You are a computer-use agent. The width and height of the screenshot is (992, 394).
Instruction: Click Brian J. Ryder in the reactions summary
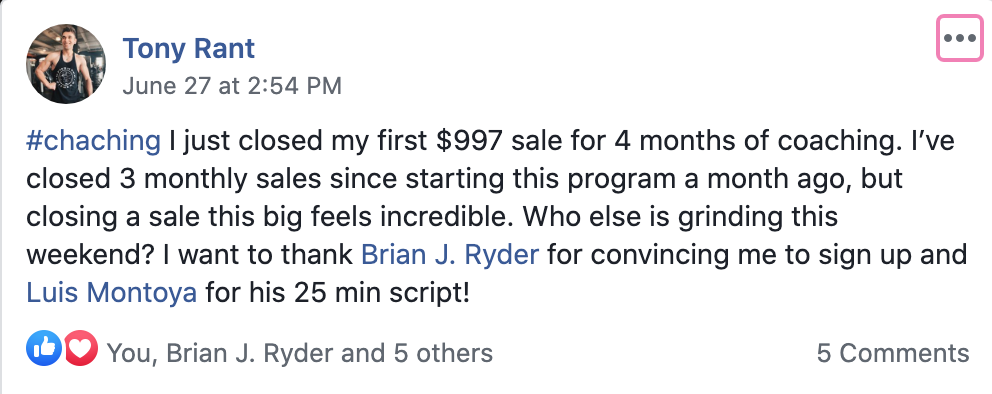click(x=251, y=353)
